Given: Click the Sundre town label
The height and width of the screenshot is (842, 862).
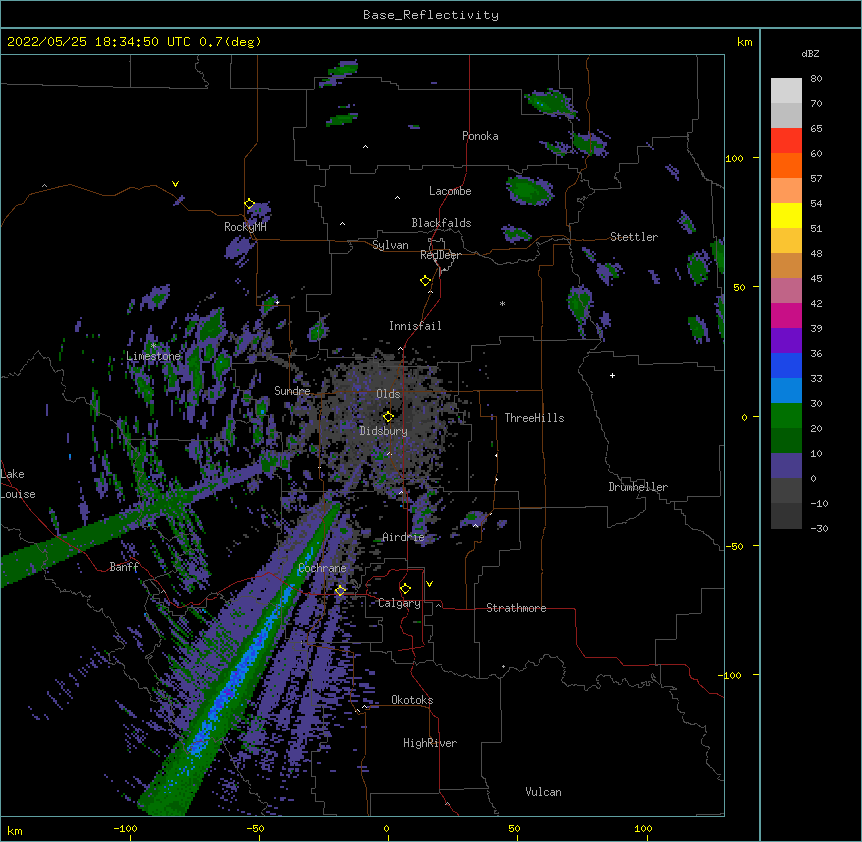Looking at the screenshot, I should coord(292,391).
